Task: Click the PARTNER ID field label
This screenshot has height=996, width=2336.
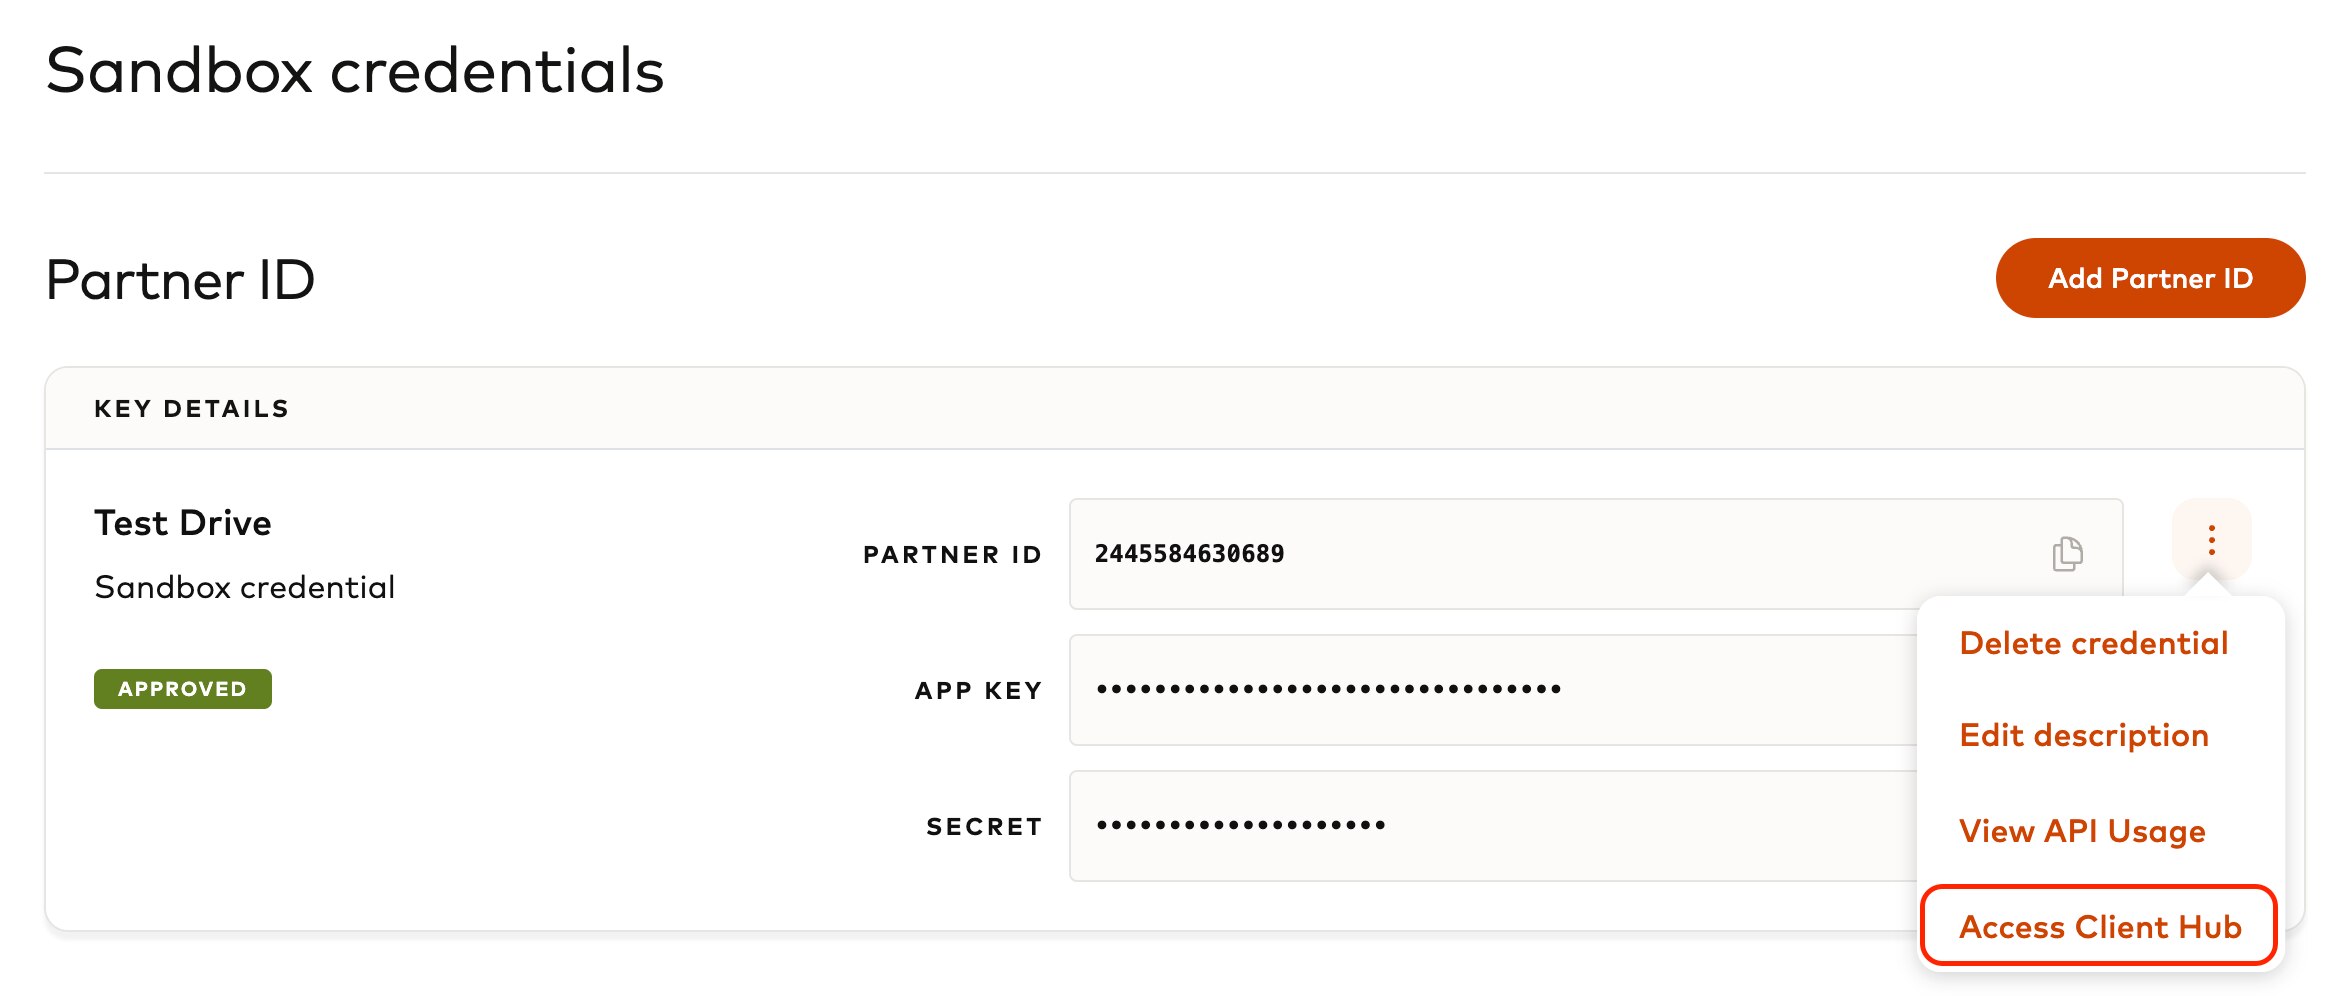Action: (952, 555)
